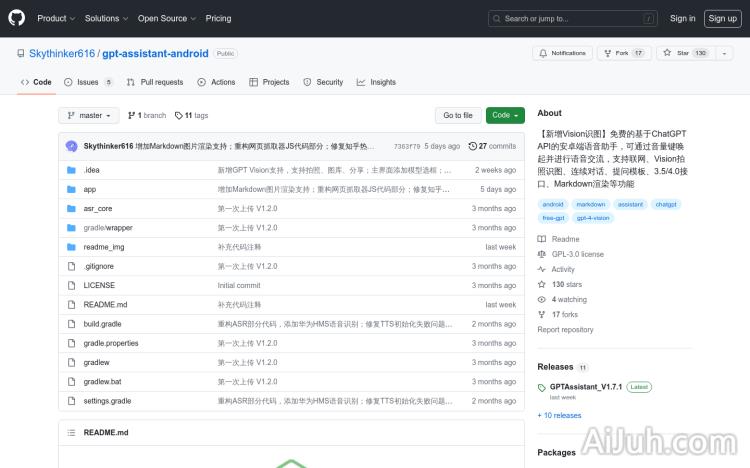Focus the Search or jump to field

(x=573, y=19)
